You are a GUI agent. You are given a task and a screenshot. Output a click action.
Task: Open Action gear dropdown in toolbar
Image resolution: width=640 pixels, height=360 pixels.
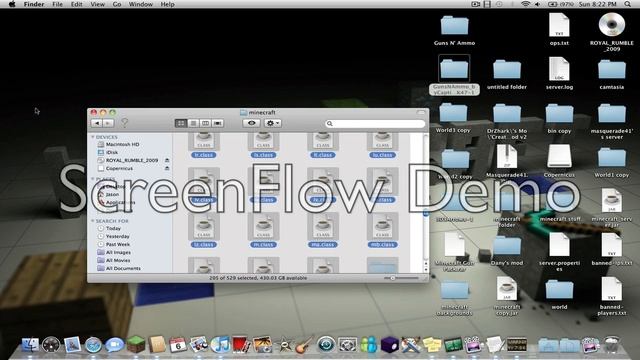point(272,123)
